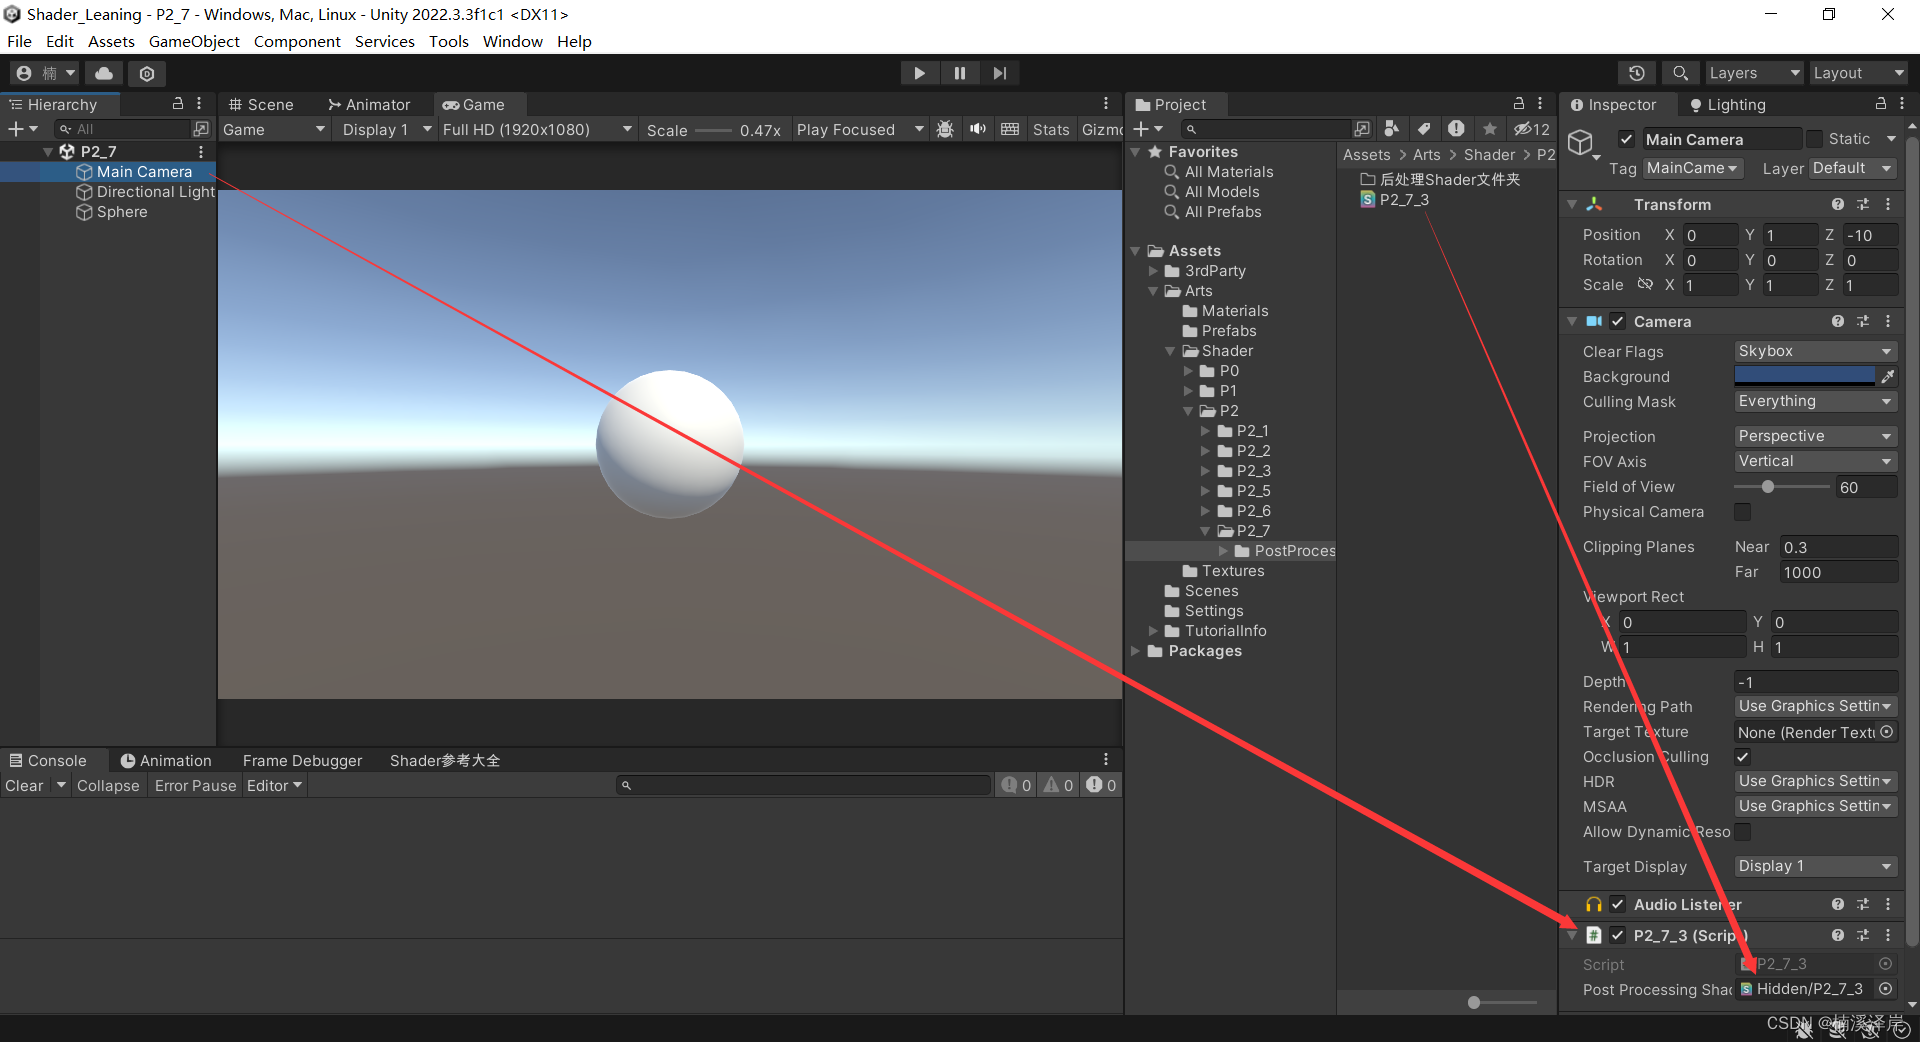Open the undo history icon

coord(1636,73)
